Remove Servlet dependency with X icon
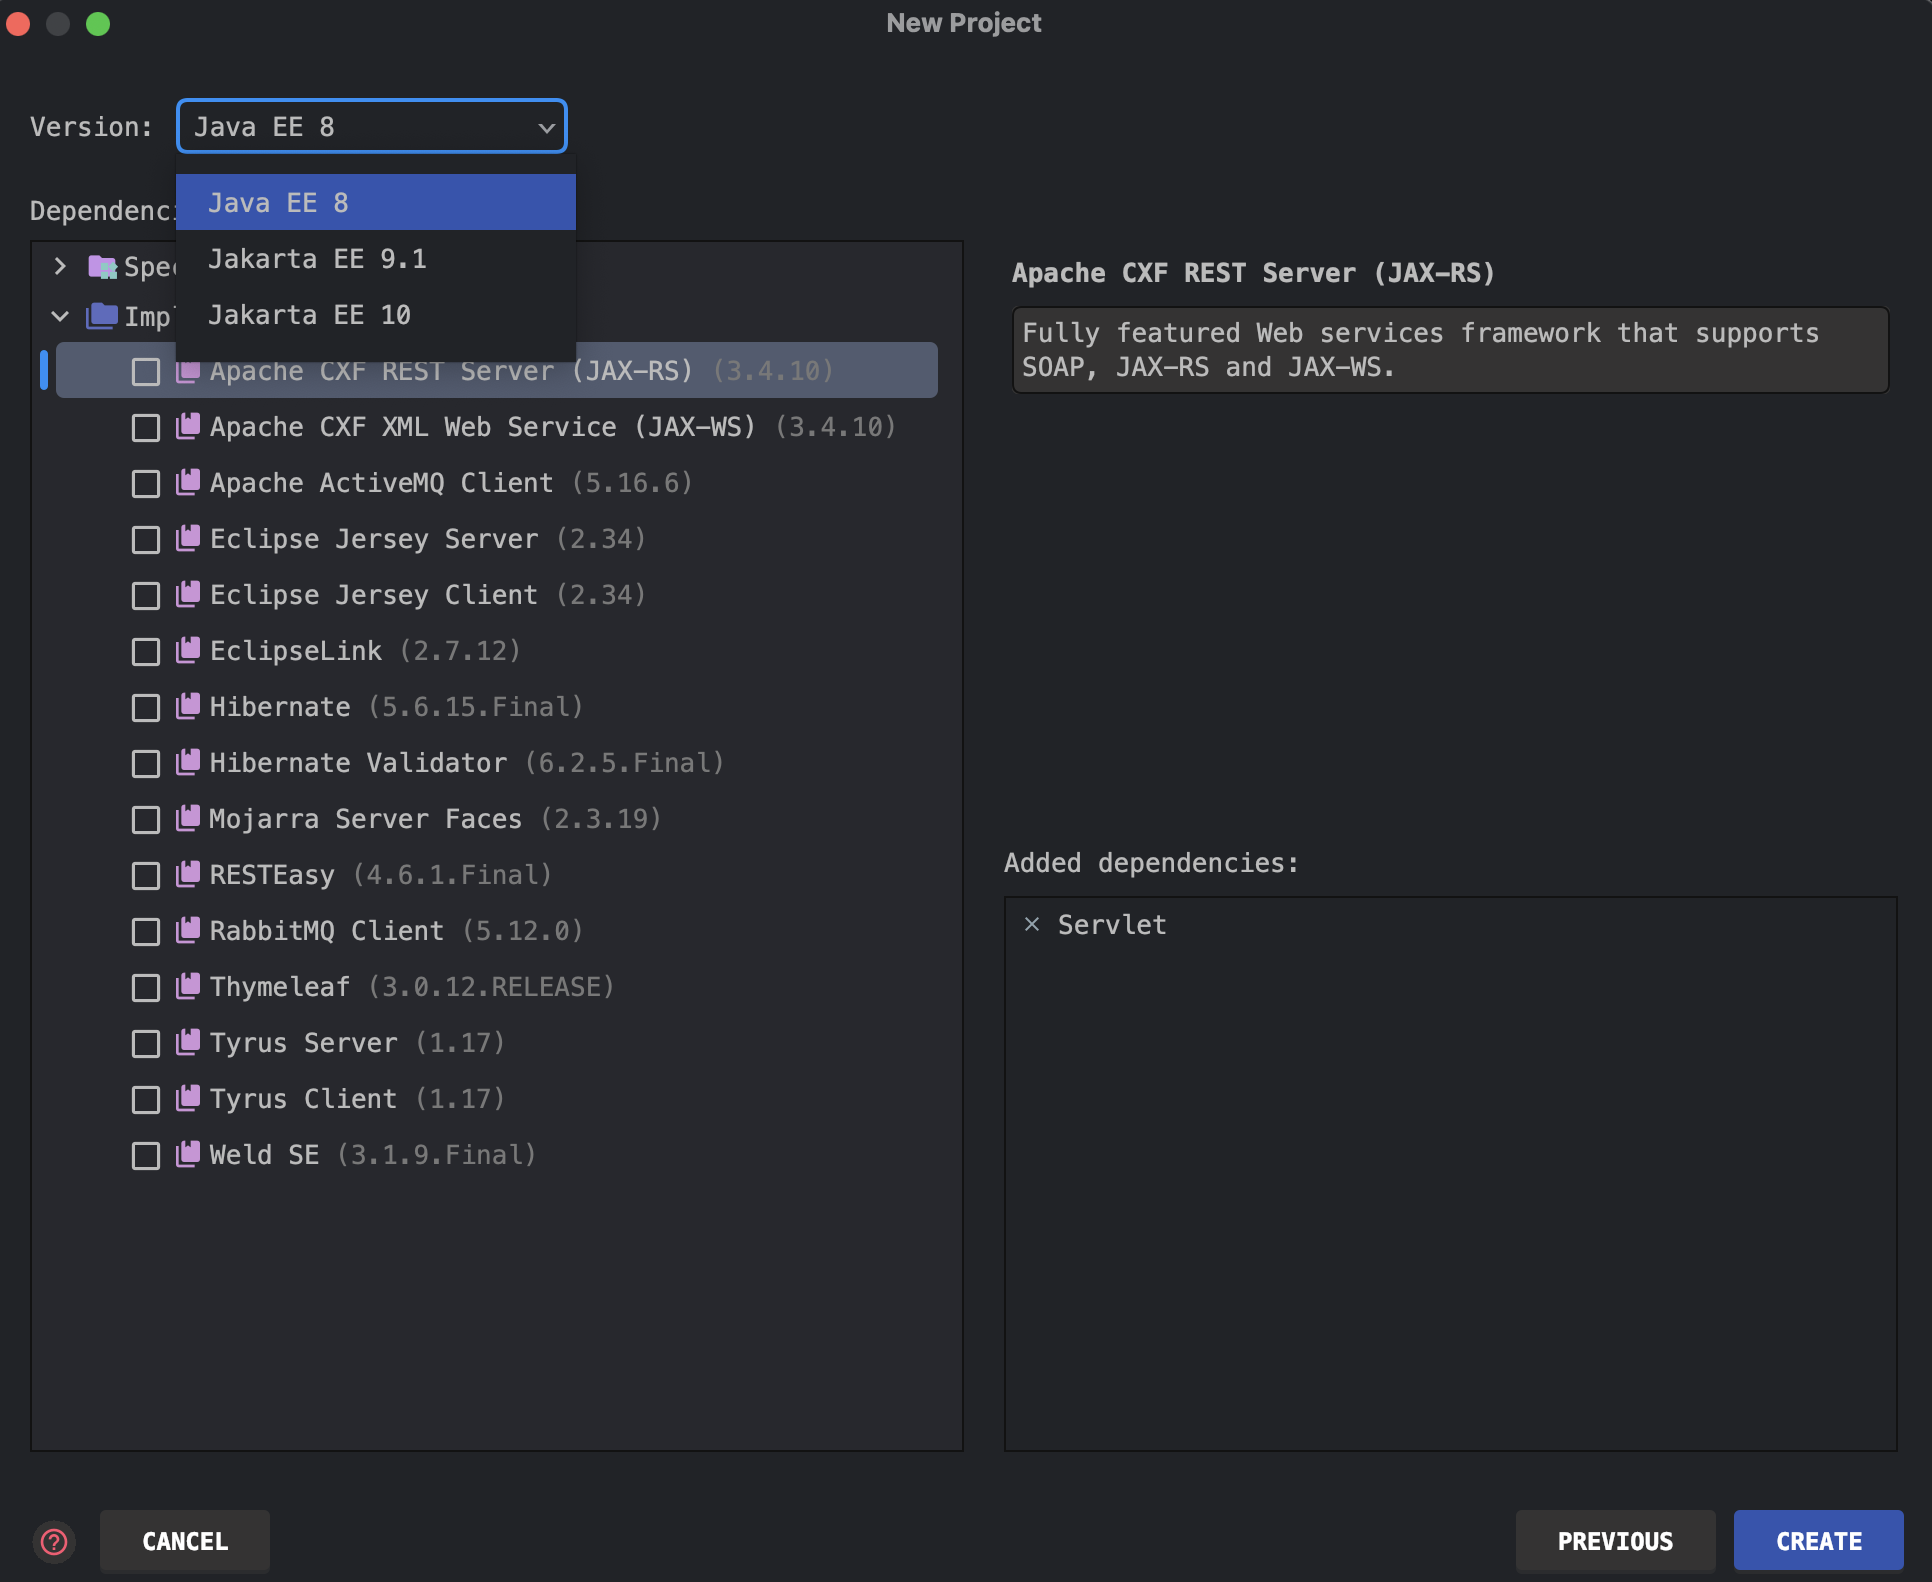1932x1582 pixels. coord(1032,924)
